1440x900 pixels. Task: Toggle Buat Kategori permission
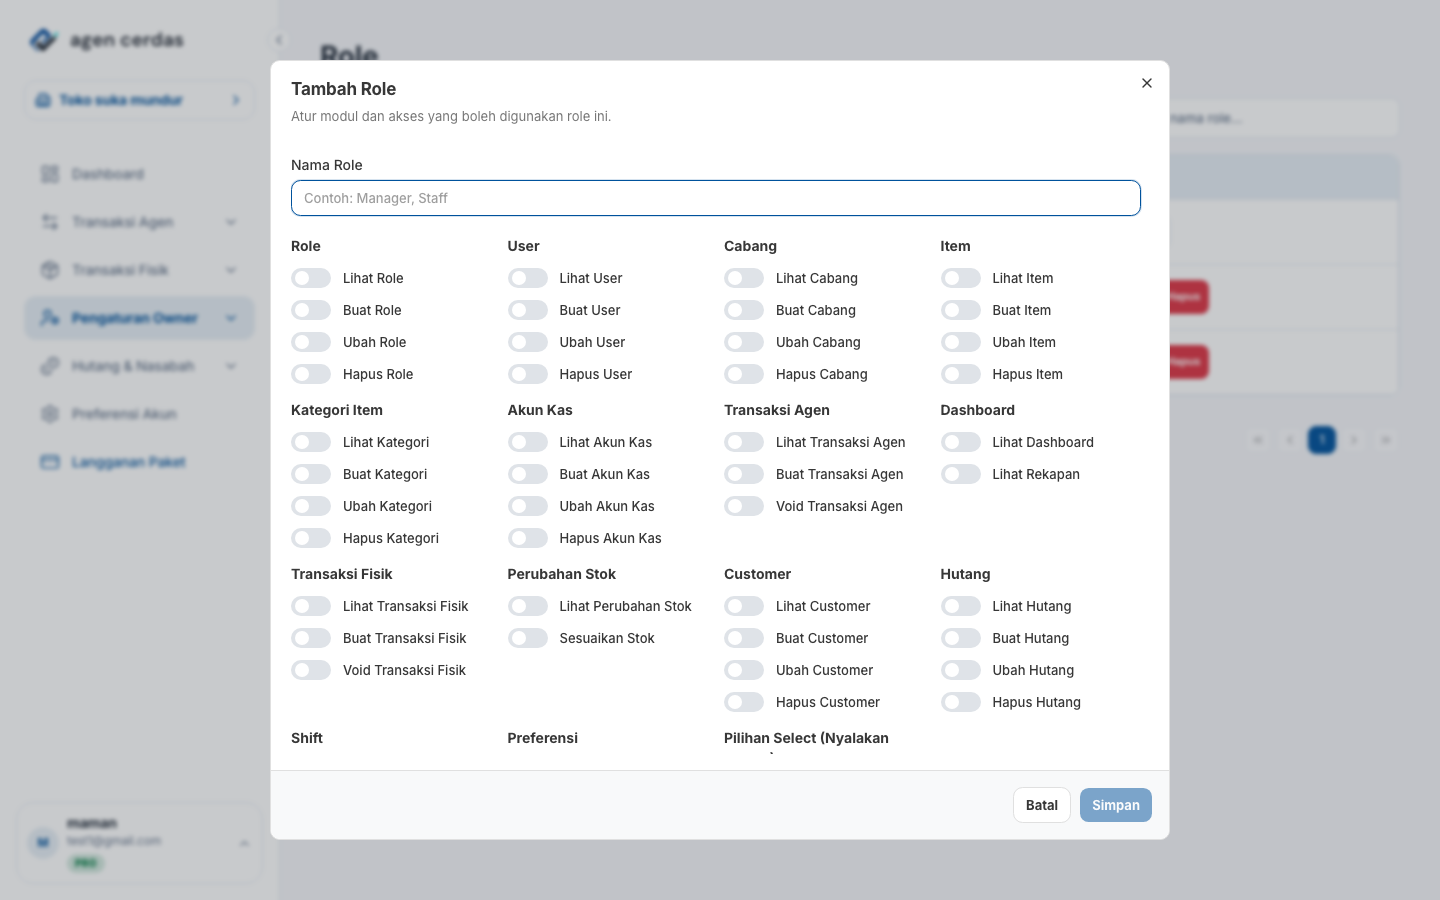(x=311, y=474)
